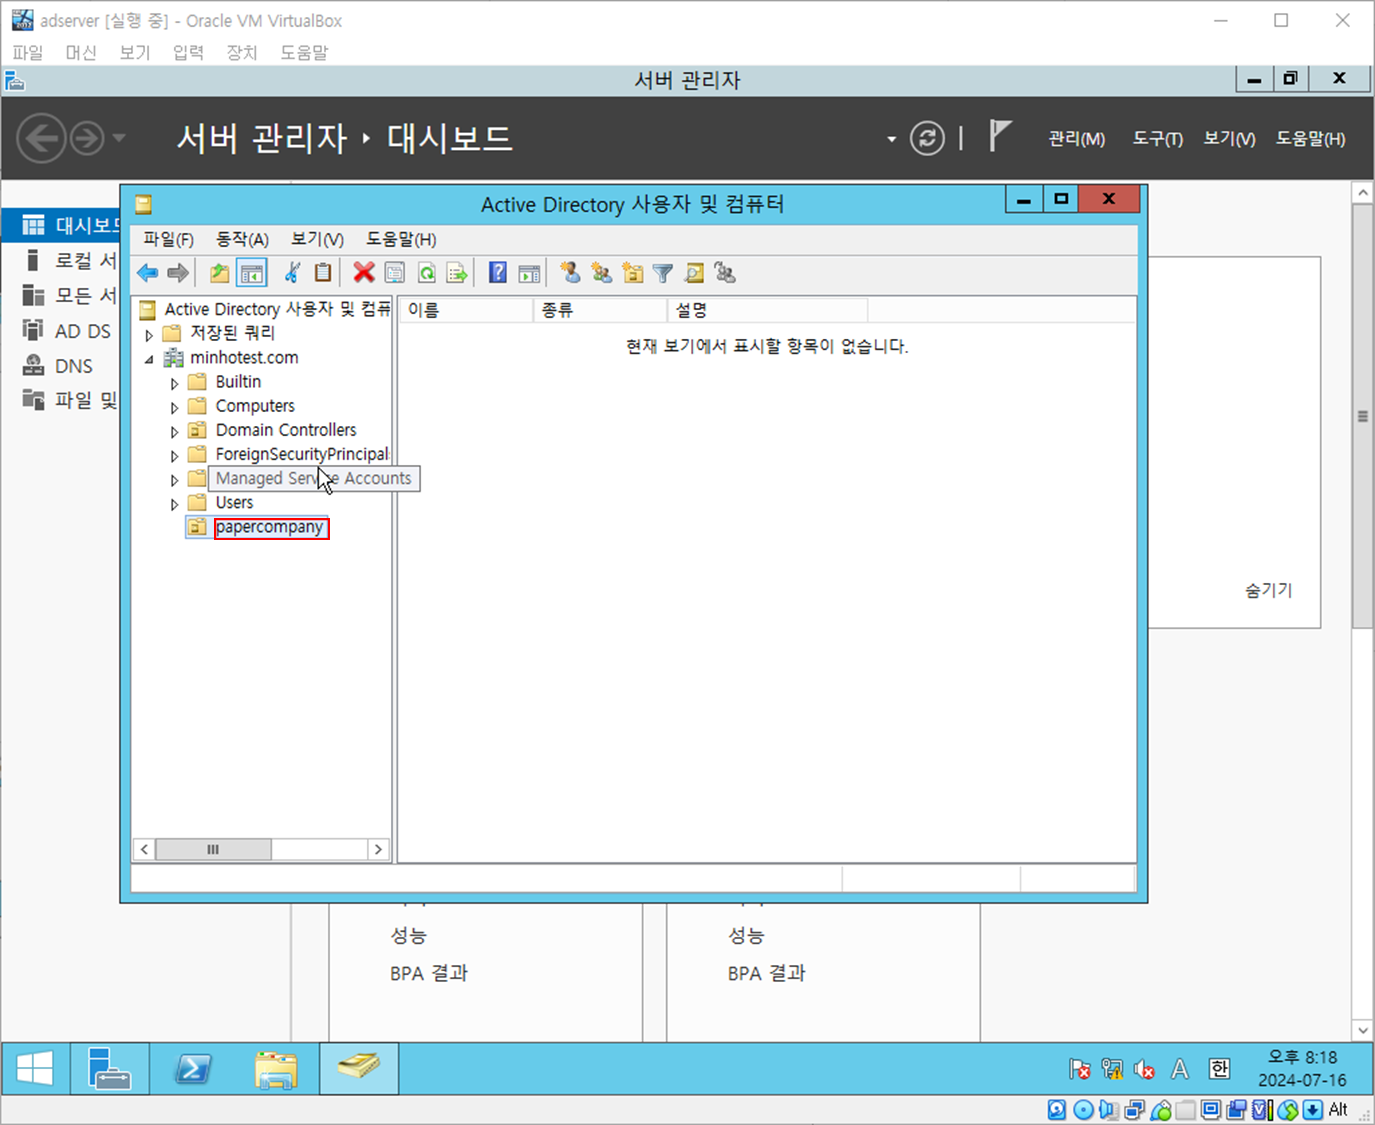Screen dimensions: 1375x1125
Task: Click Server Manager back navigation arrow
Action: click(x=41, y=138)
